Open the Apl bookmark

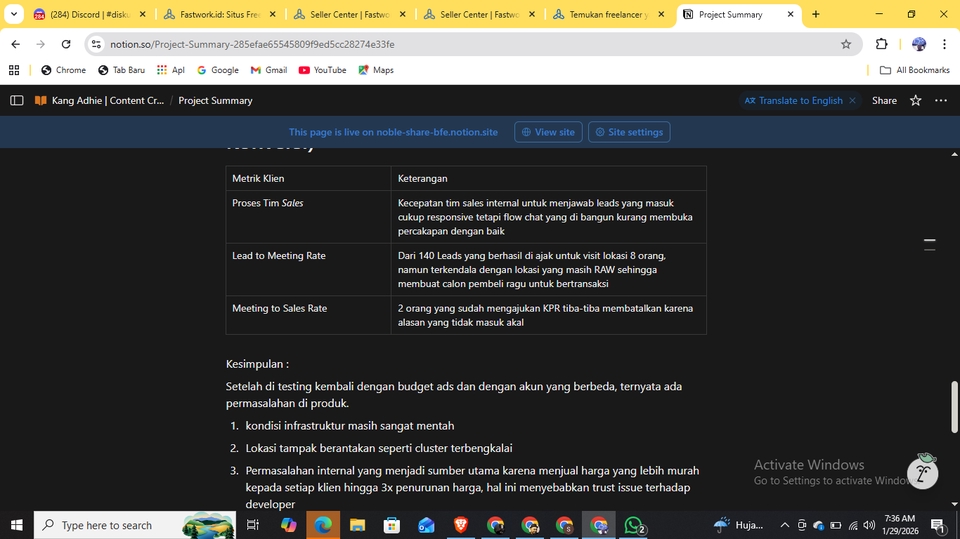tap(171, 70)
